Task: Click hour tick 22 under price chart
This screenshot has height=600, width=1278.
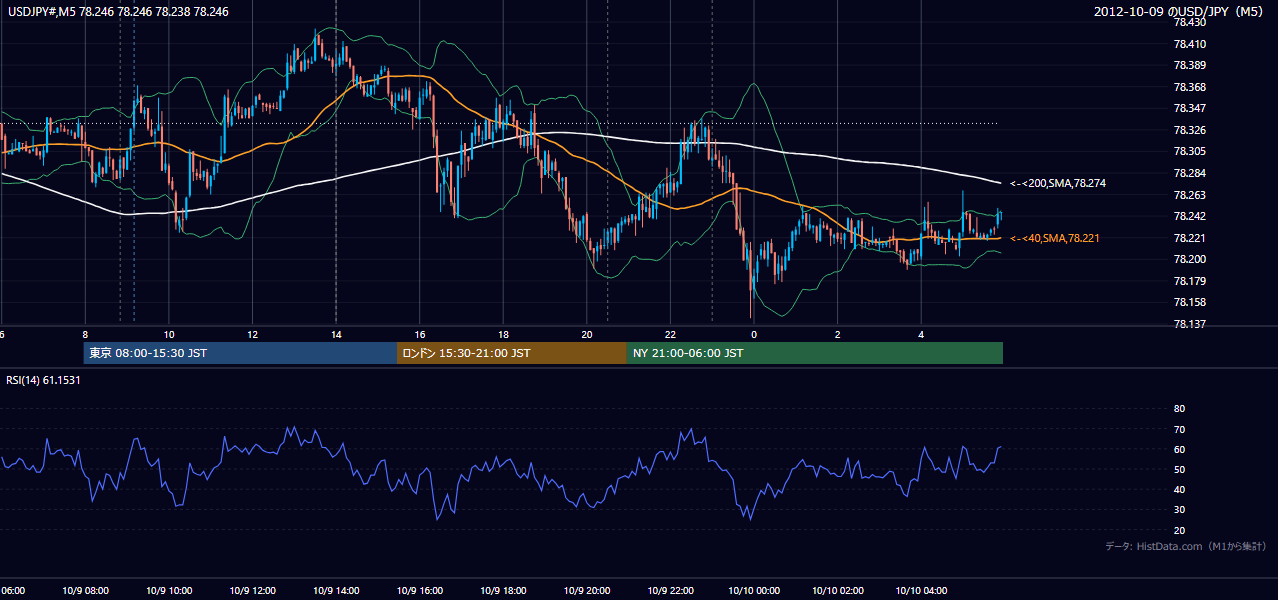Action: [670, 335]
